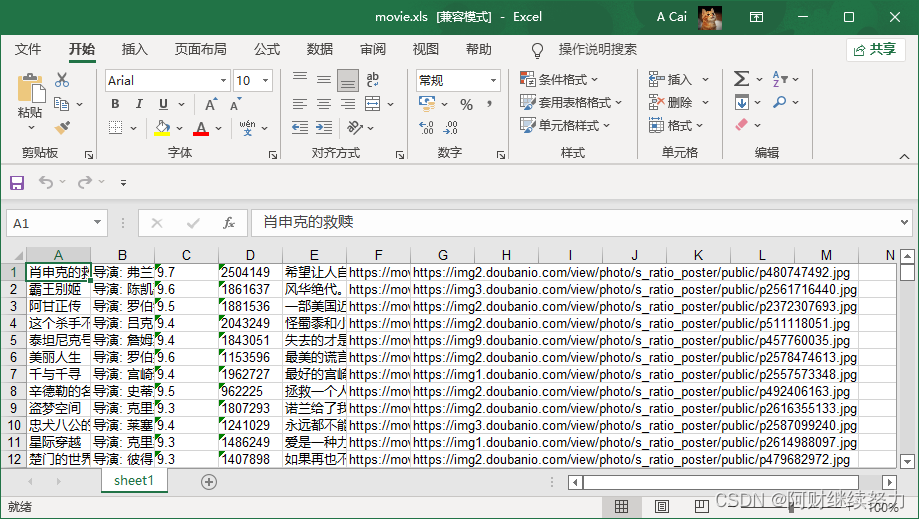Increase font size with larger A
The width and height of the screenshot is (919, 519).
[211, 104]
